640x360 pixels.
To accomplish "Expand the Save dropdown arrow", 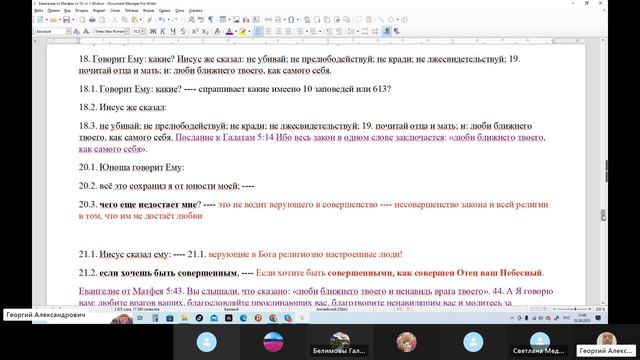I will [x=73, y=20].
